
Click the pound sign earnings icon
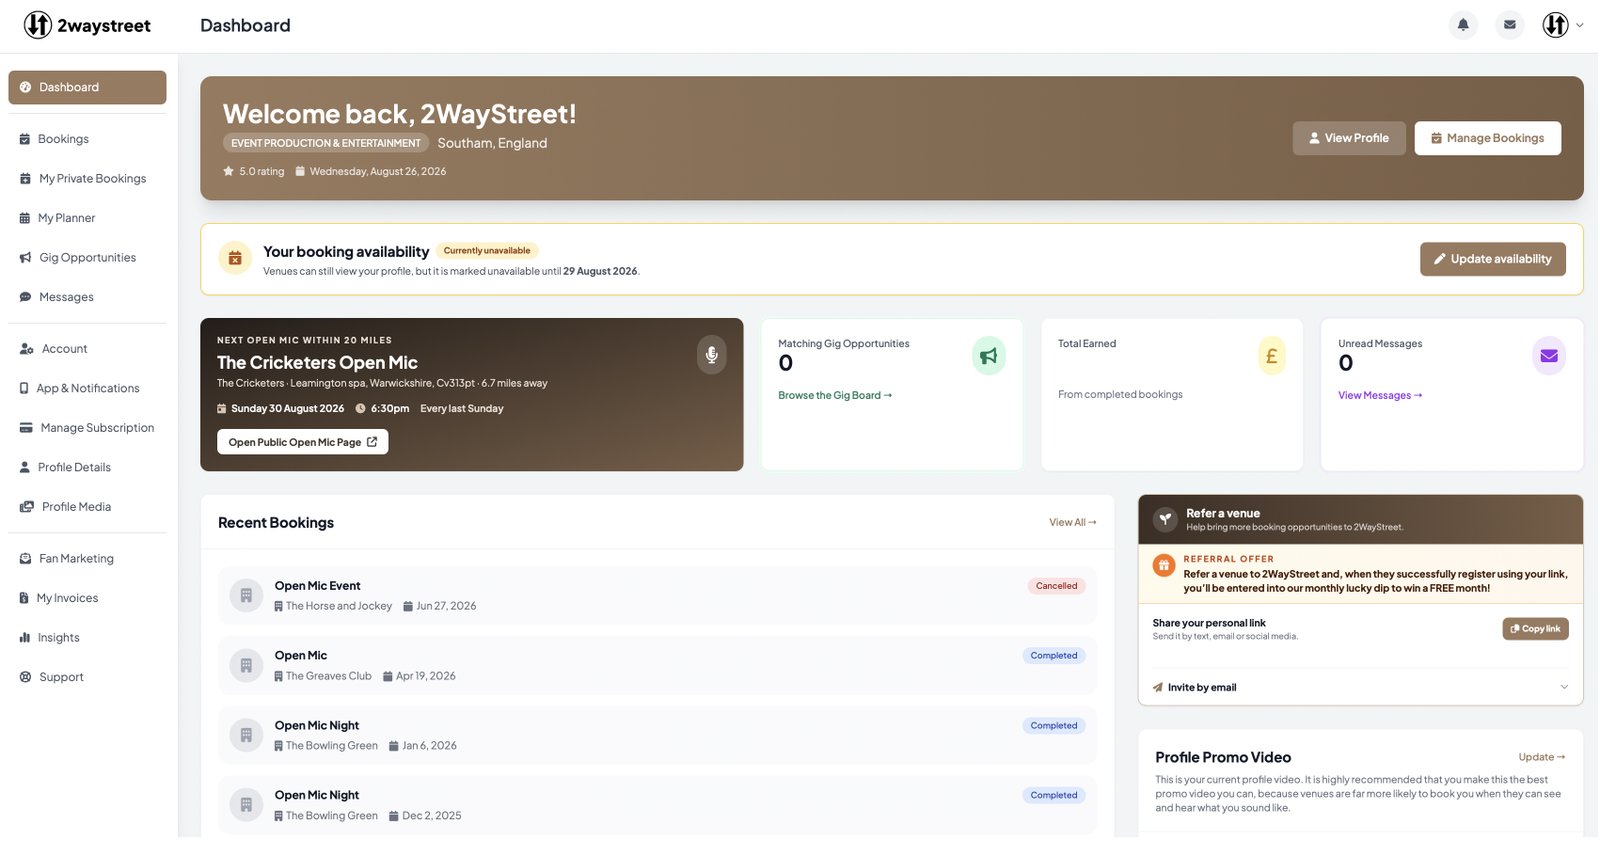[x=1271, y=356]
